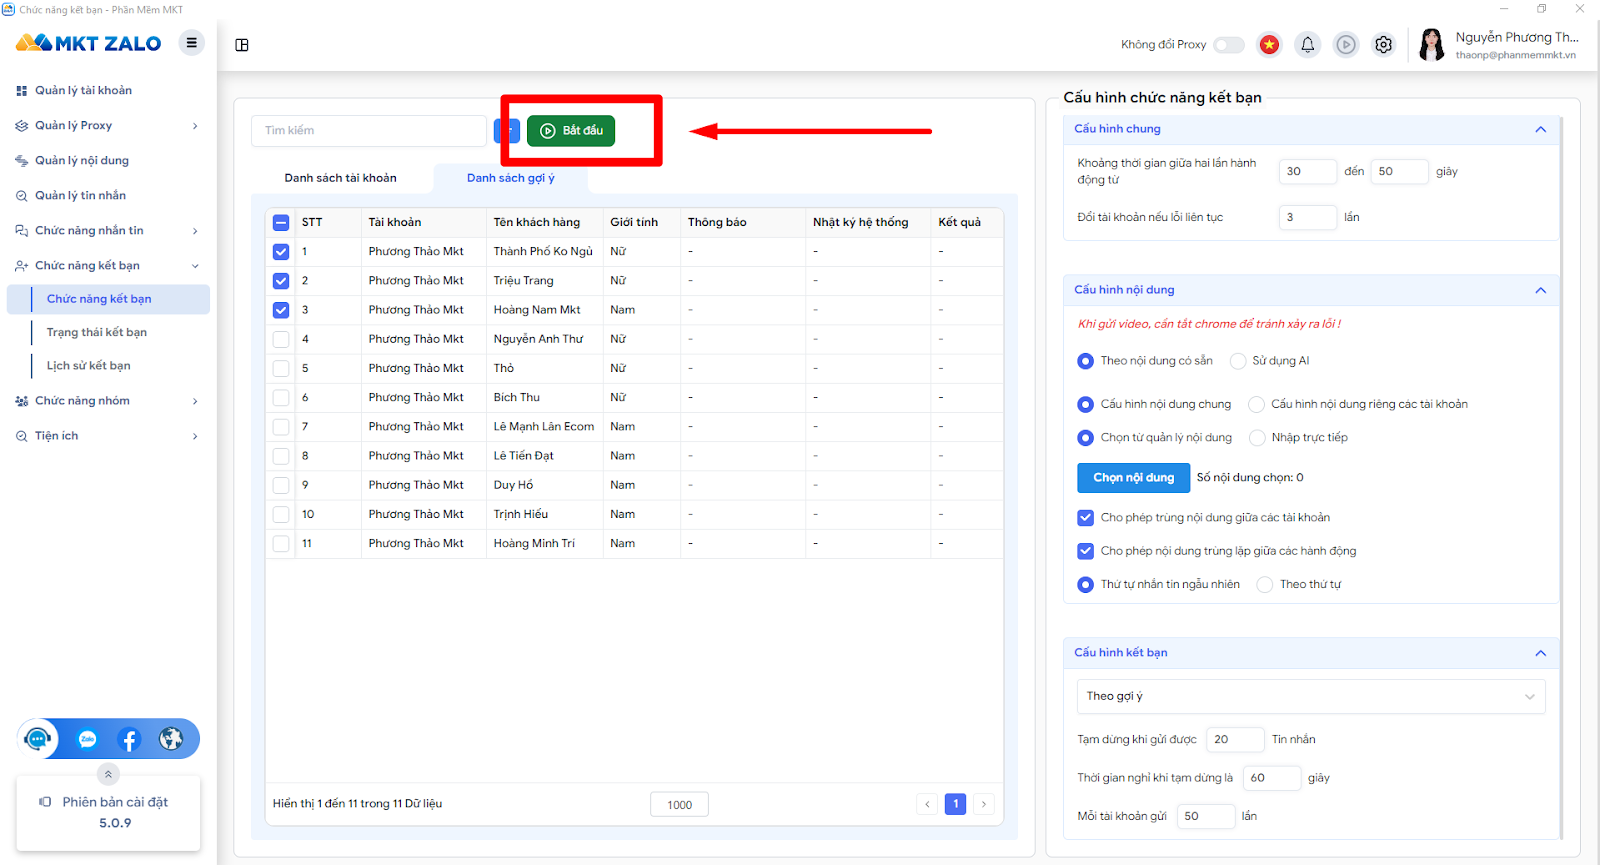Expand the Quản lý Proxy sidebar menu
Image resolution: width=1600 pixels, height=865 pixels.
[x=108, y=126]
